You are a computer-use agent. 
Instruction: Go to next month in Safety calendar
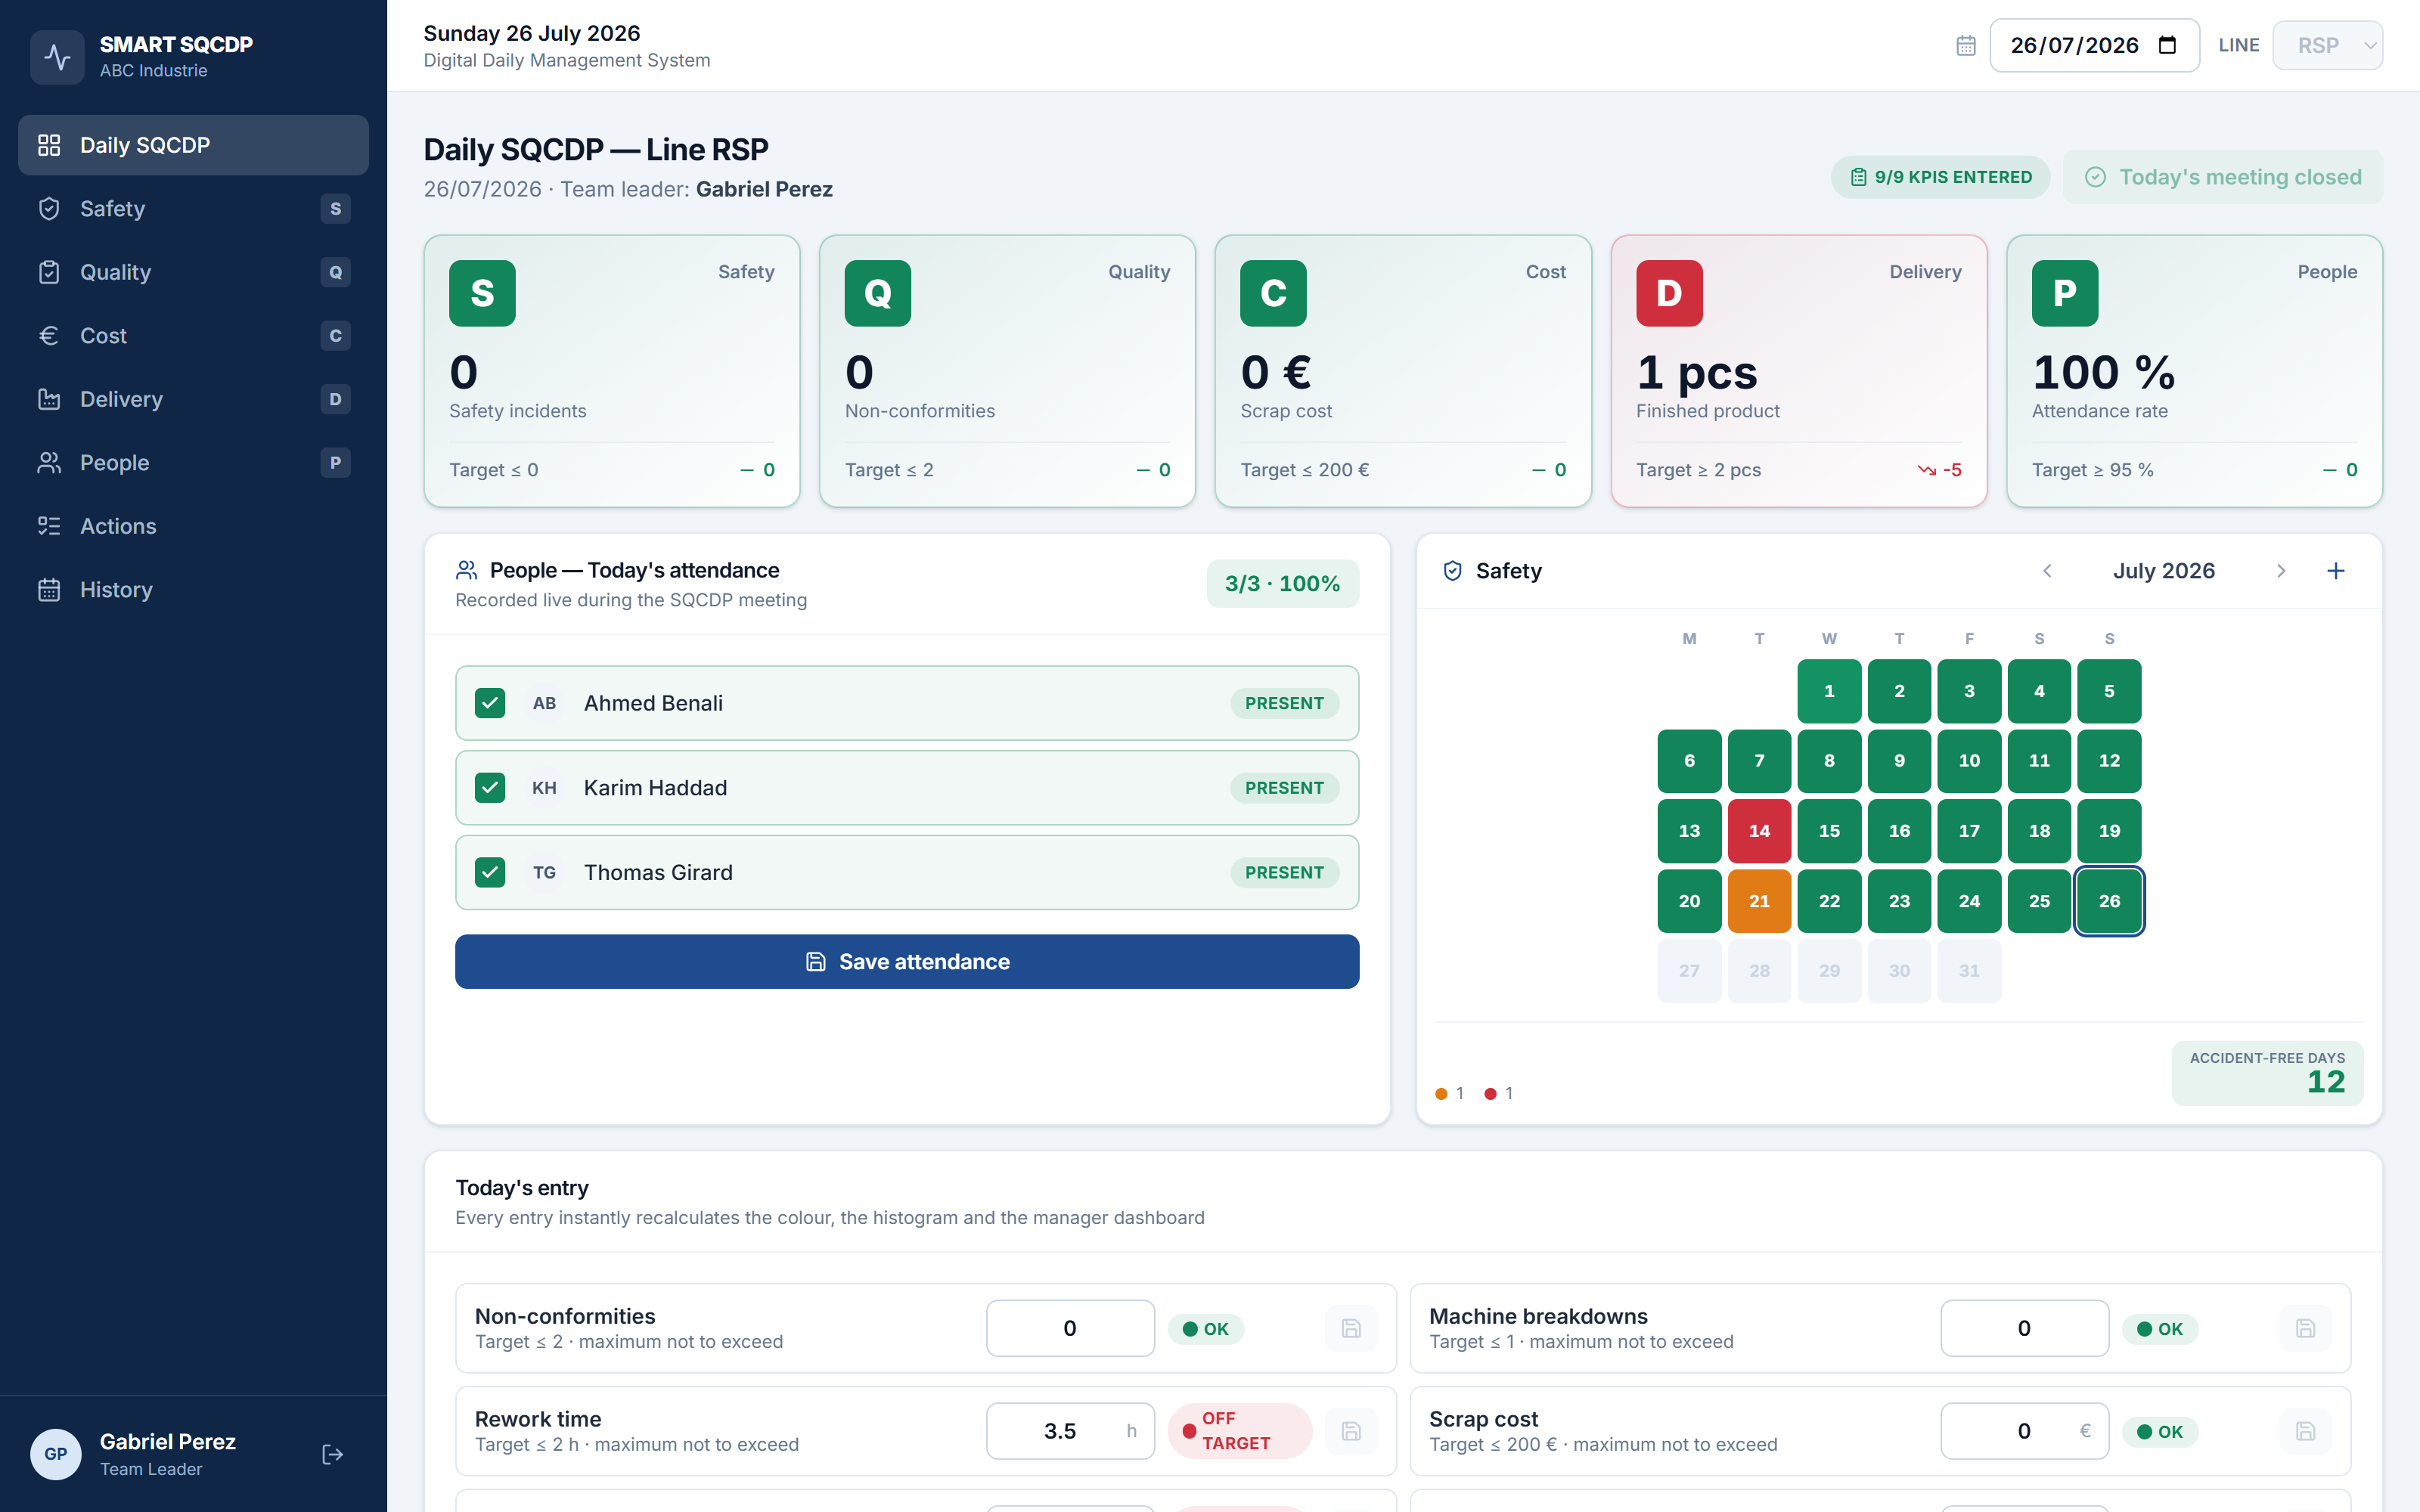2281,571
